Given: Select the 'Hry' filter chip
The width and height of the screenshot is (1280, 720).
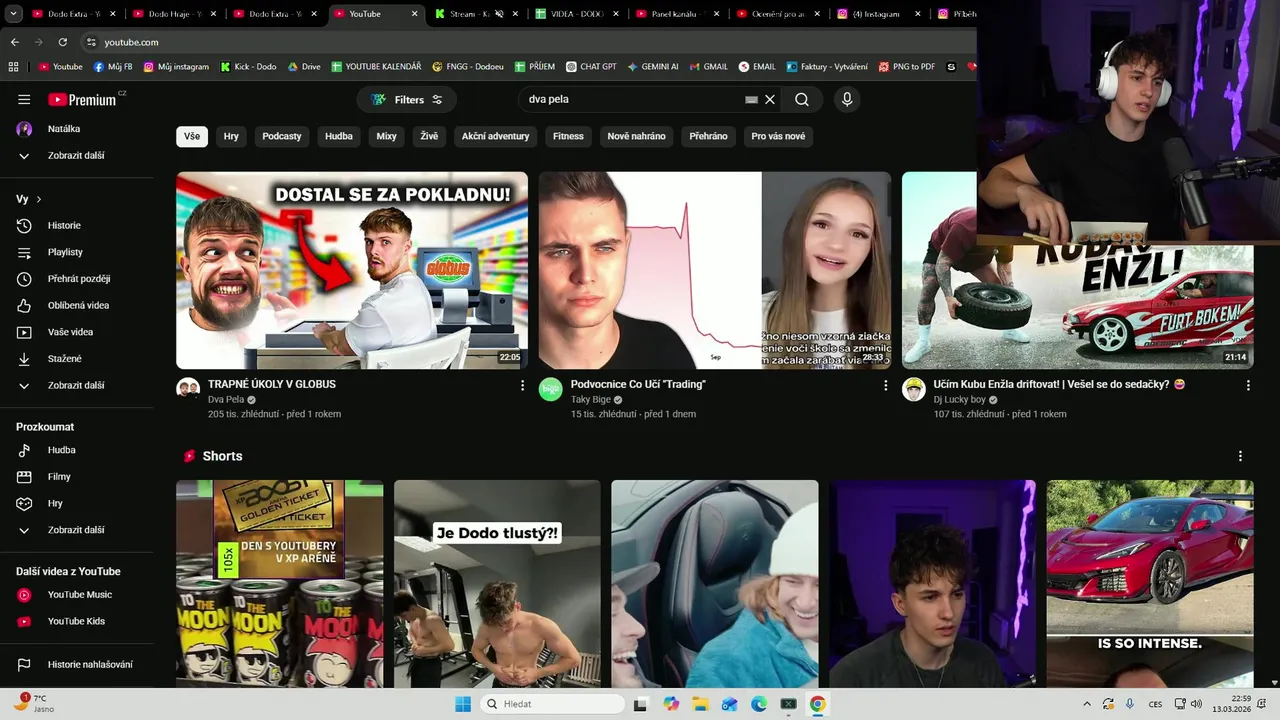Looking at the screenshot, I should pos(231,136).
